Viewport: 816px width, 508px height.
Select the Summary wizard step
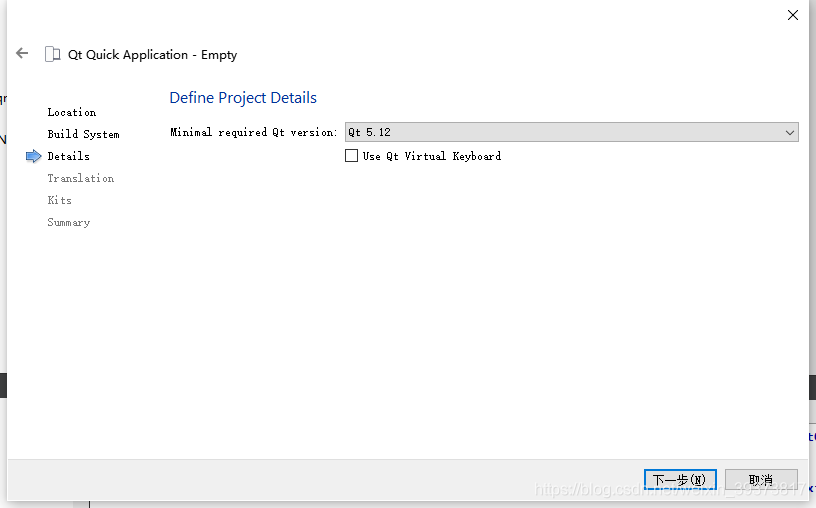(69, 223)
